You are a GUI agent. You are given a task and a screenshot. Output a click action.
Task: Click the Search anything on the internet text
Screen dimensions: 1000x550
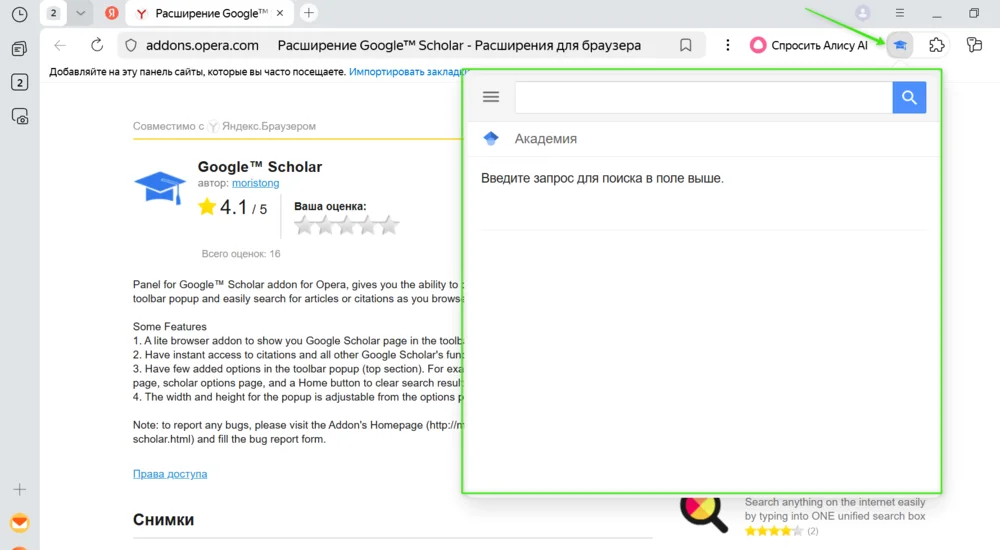pos(835,509)
